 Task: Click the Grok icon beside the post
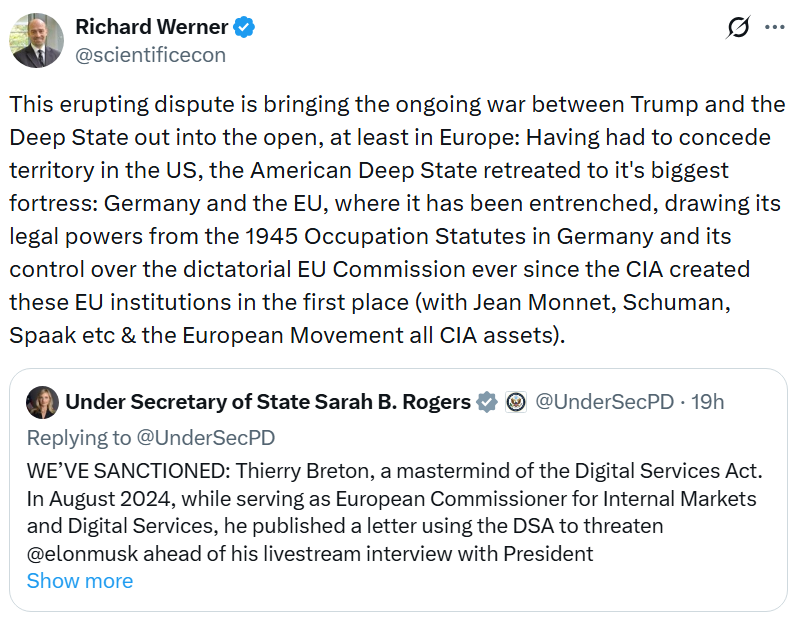pos(738,28)
